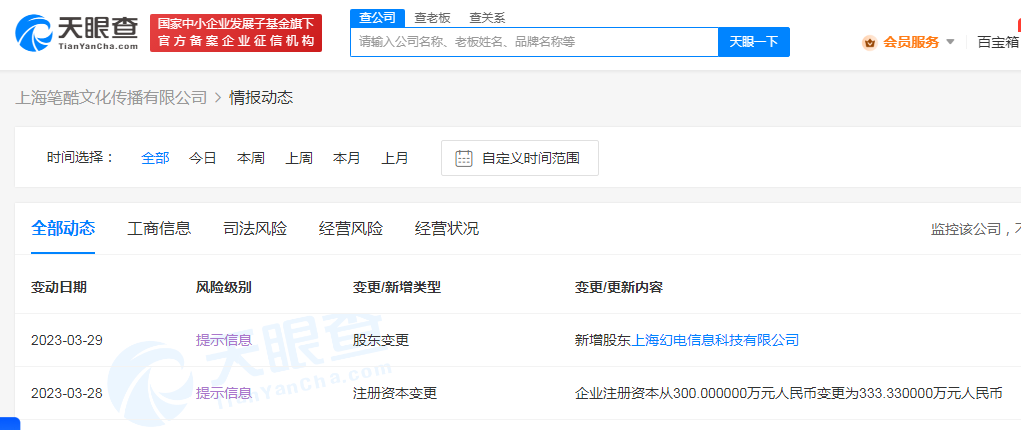Click the crown icon beside 会员服务
1021x430 pixels.
pyautogui.click(x=869, y=43)
